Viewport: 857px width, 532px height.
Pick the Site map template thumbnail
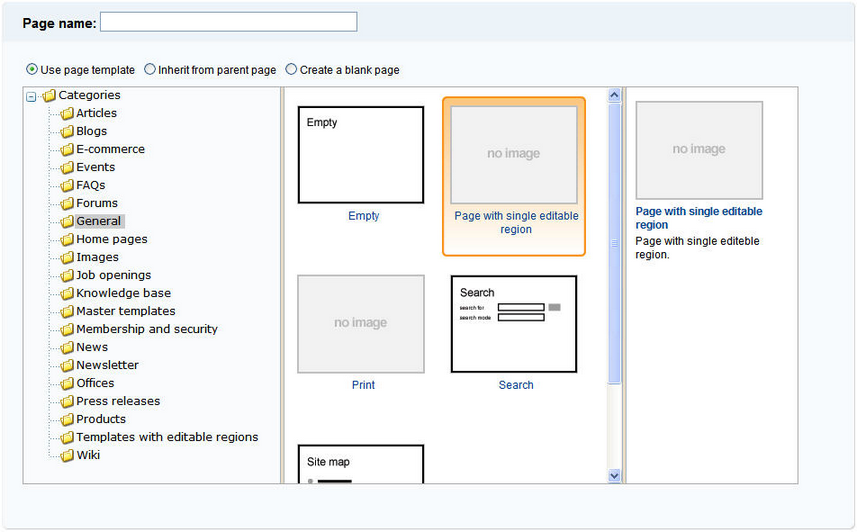[x=361, y=464]
